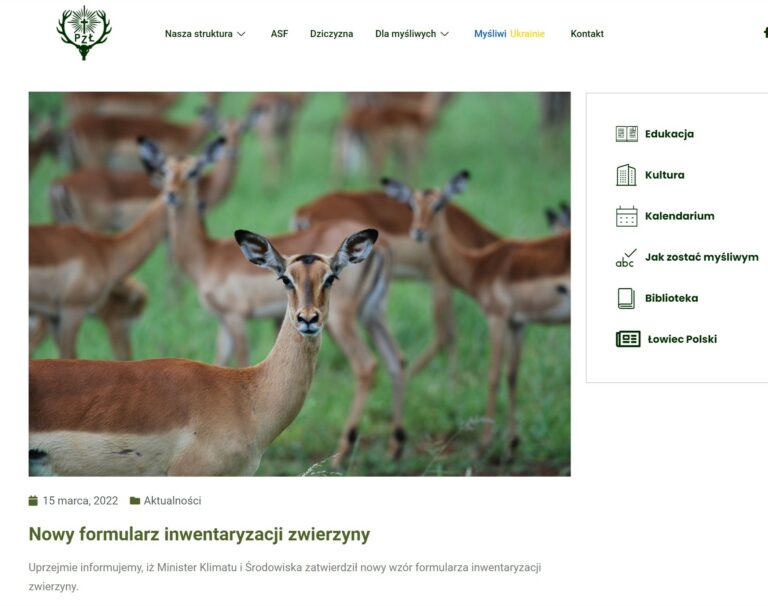
Task: Go to the Dziczyzna menu item
Action: pos(332,34)
